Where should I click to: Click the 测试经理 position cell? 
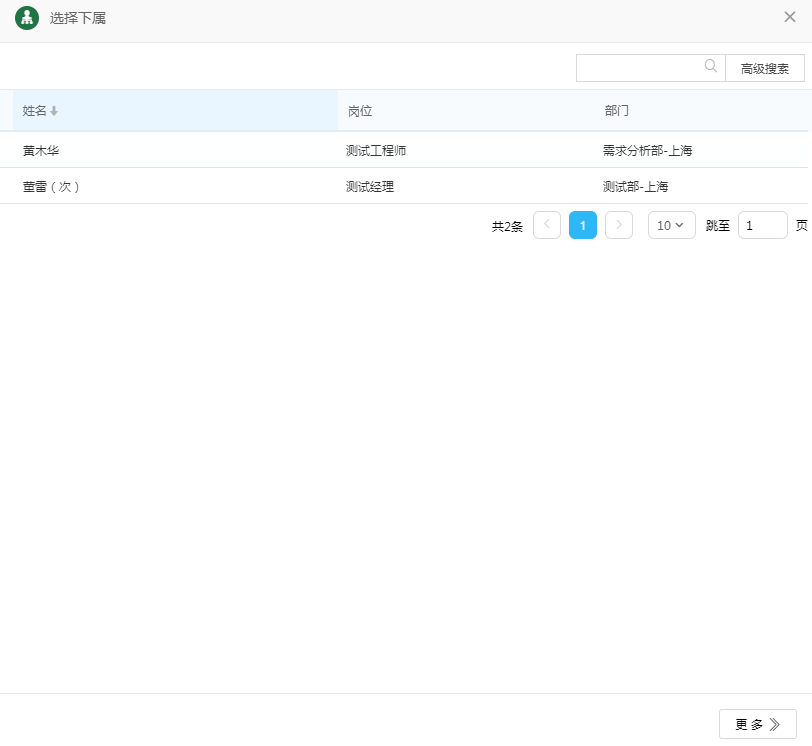point(370,187)
